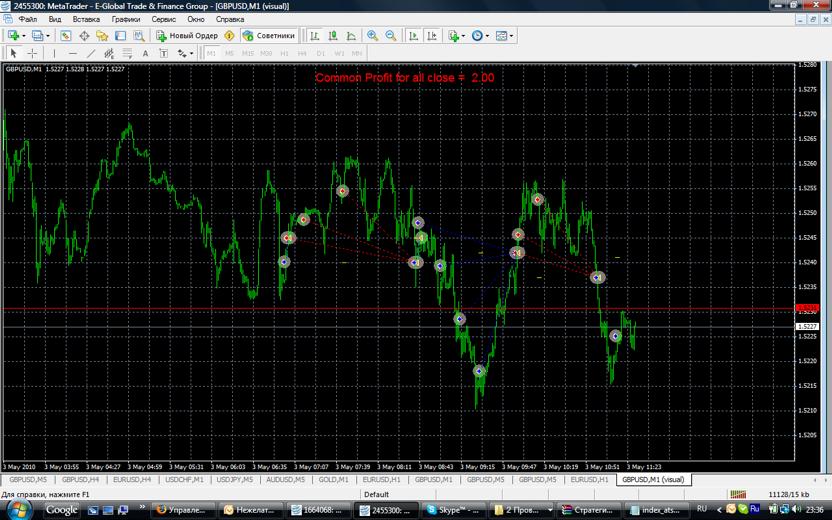
Task: Switch to the GOLD,M1 chart tab
Action: tap(333, 480)
